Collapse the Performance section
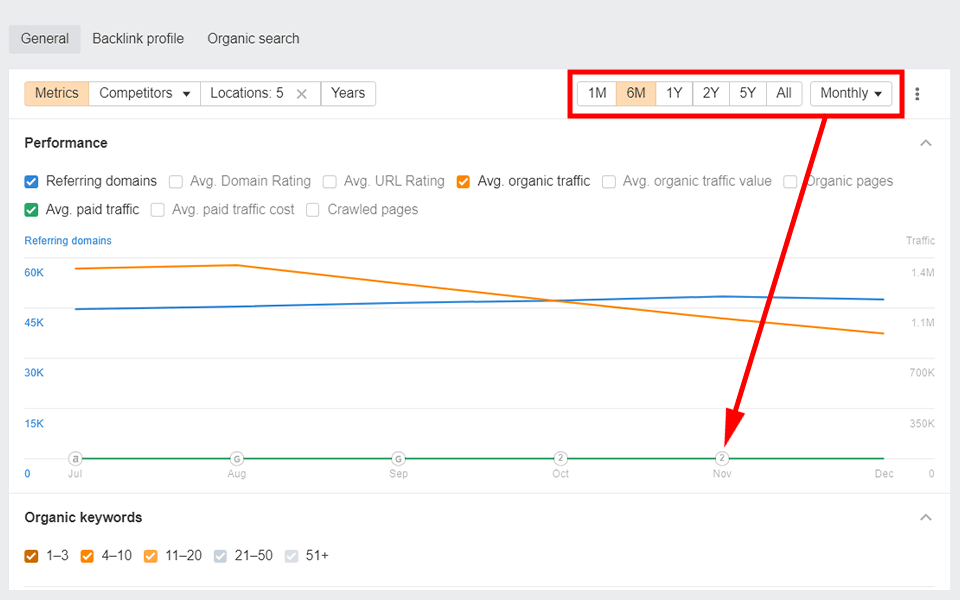Screen dimensions: 960x600 (x=926, y=143)
